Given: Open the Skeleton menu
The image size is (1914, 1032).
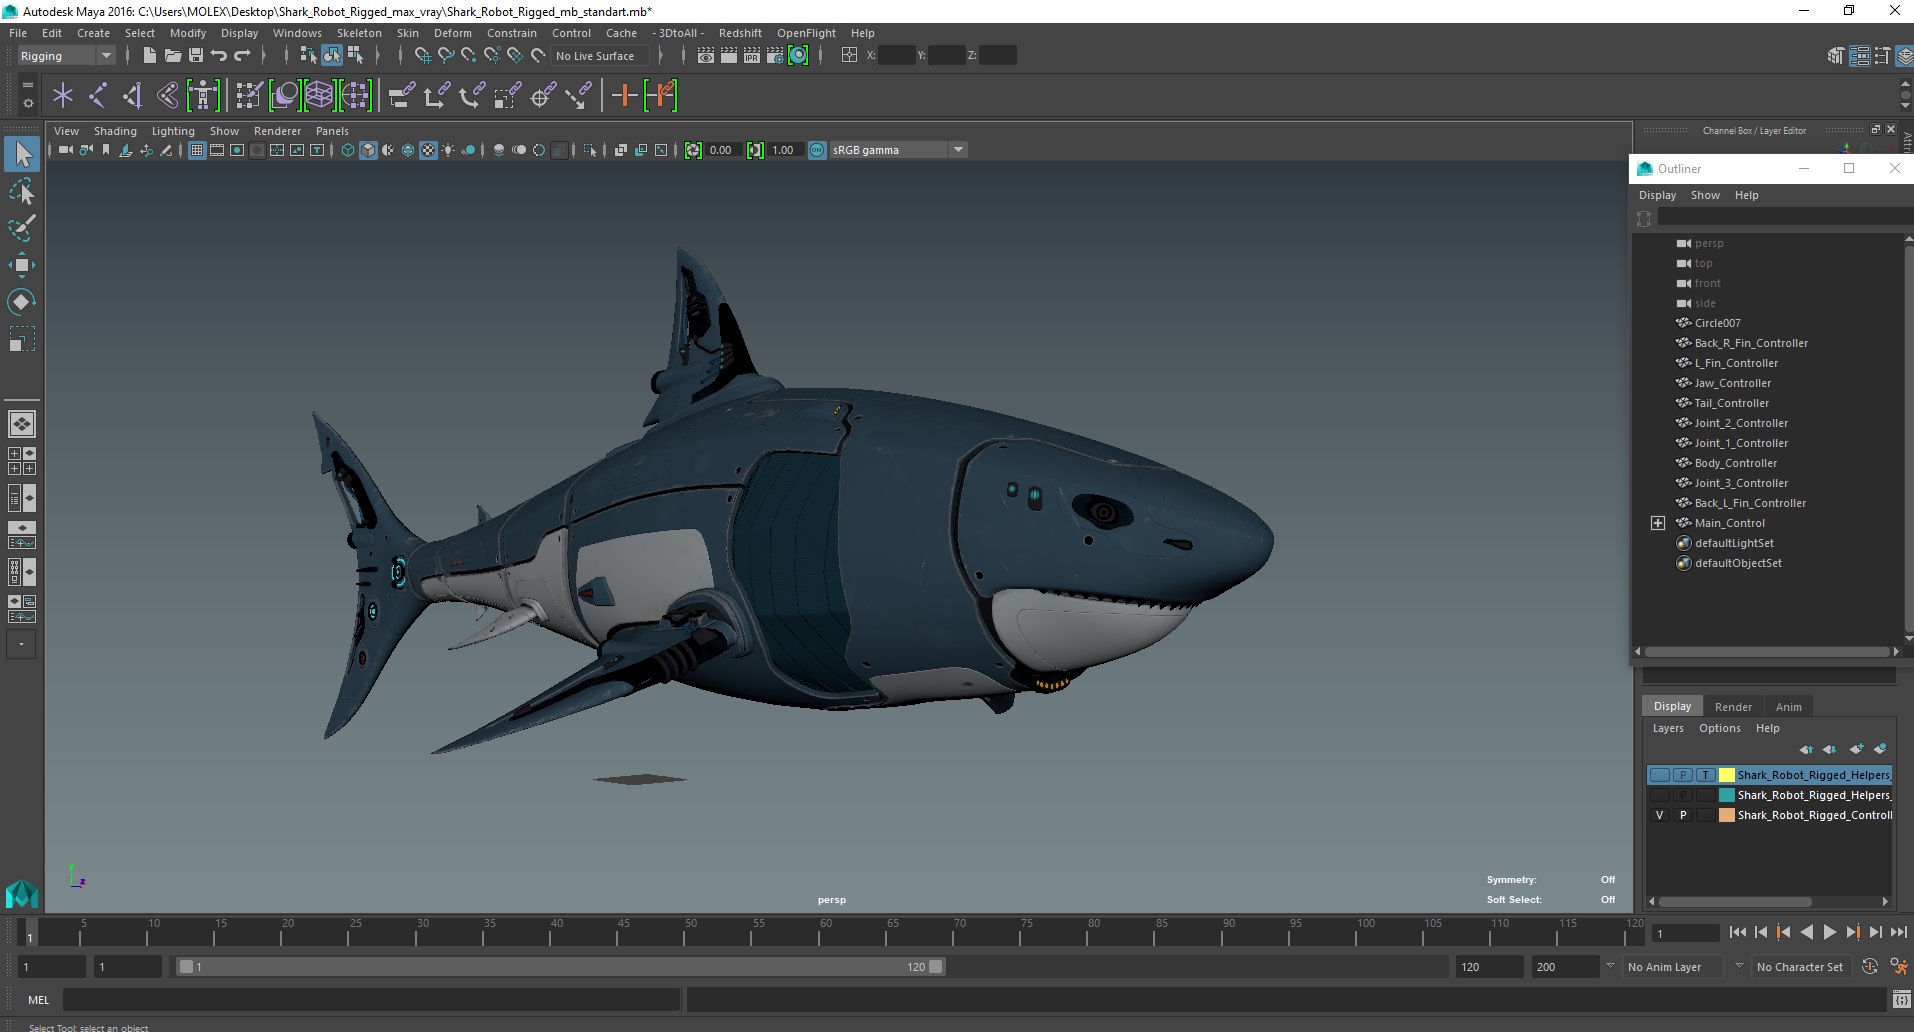Looking at the screenshot, I should [359, 33].
